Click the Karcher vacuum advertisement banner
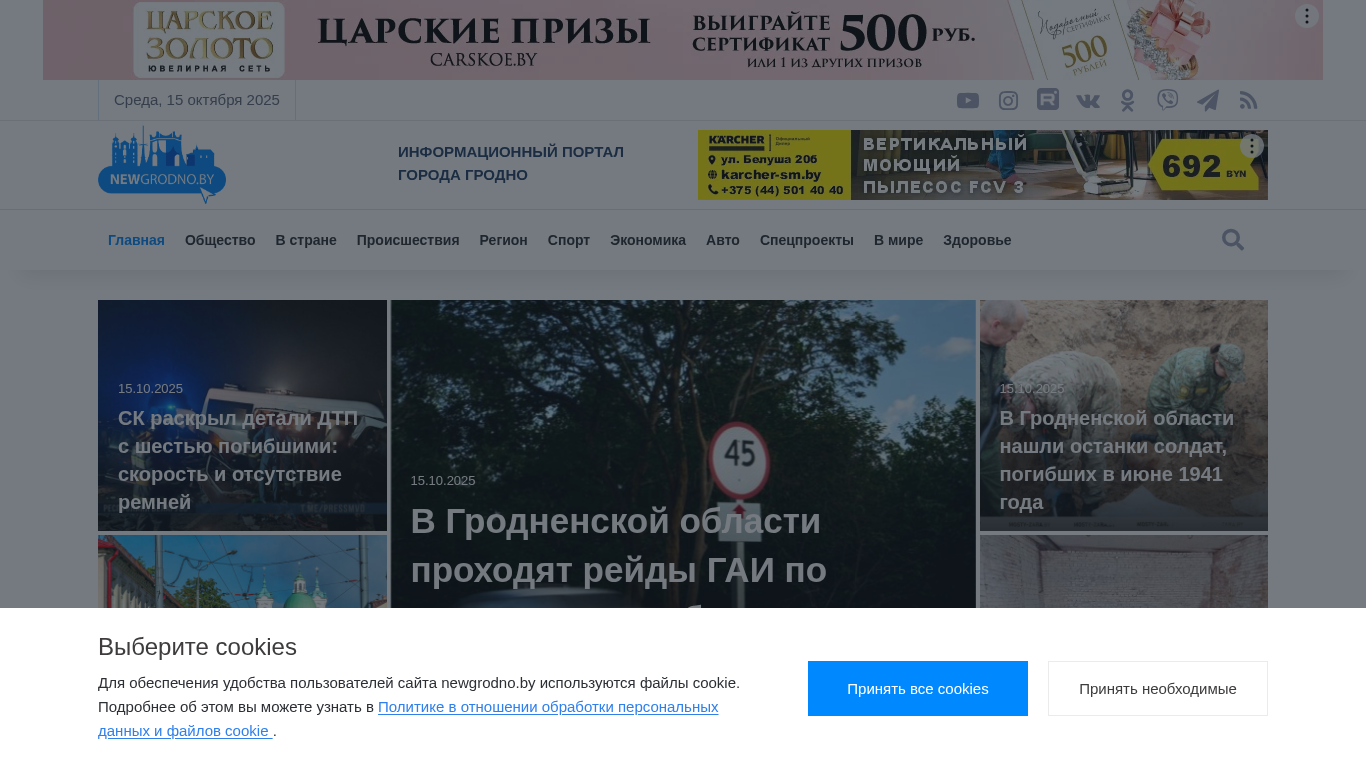Image resolution: width=1366 pixels, height=768 pixels. click(x=983, y=165)
